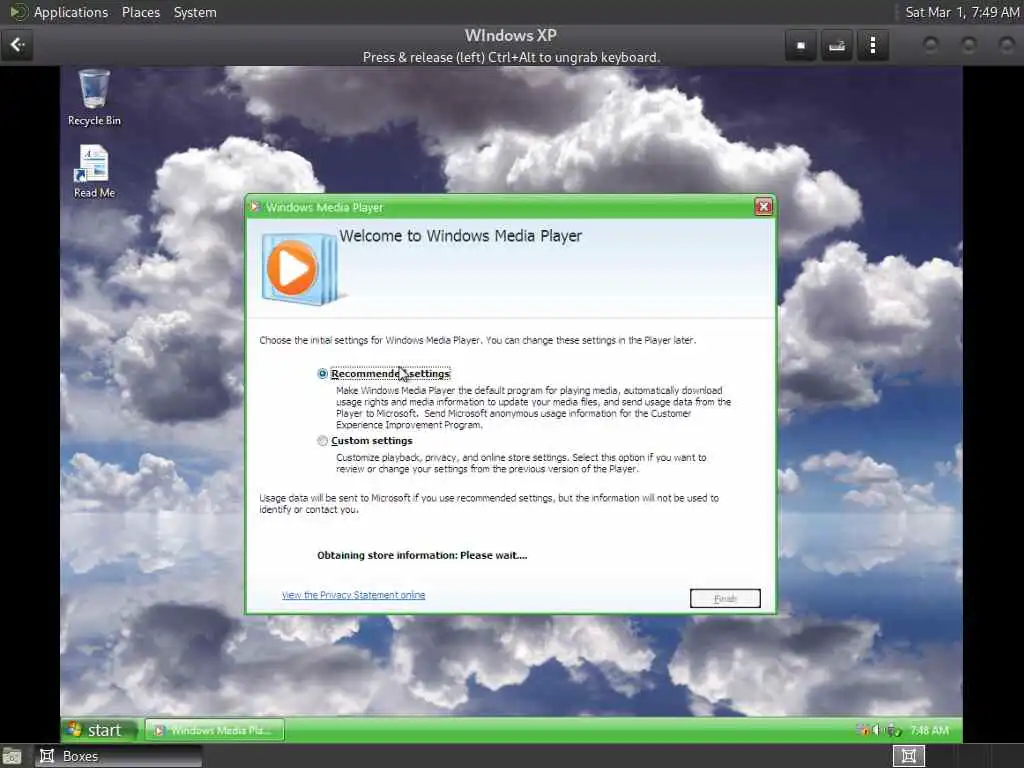Click the Boxes back arrow button
The height and width of the screenshot is (768, 1024).
point(17,44)
